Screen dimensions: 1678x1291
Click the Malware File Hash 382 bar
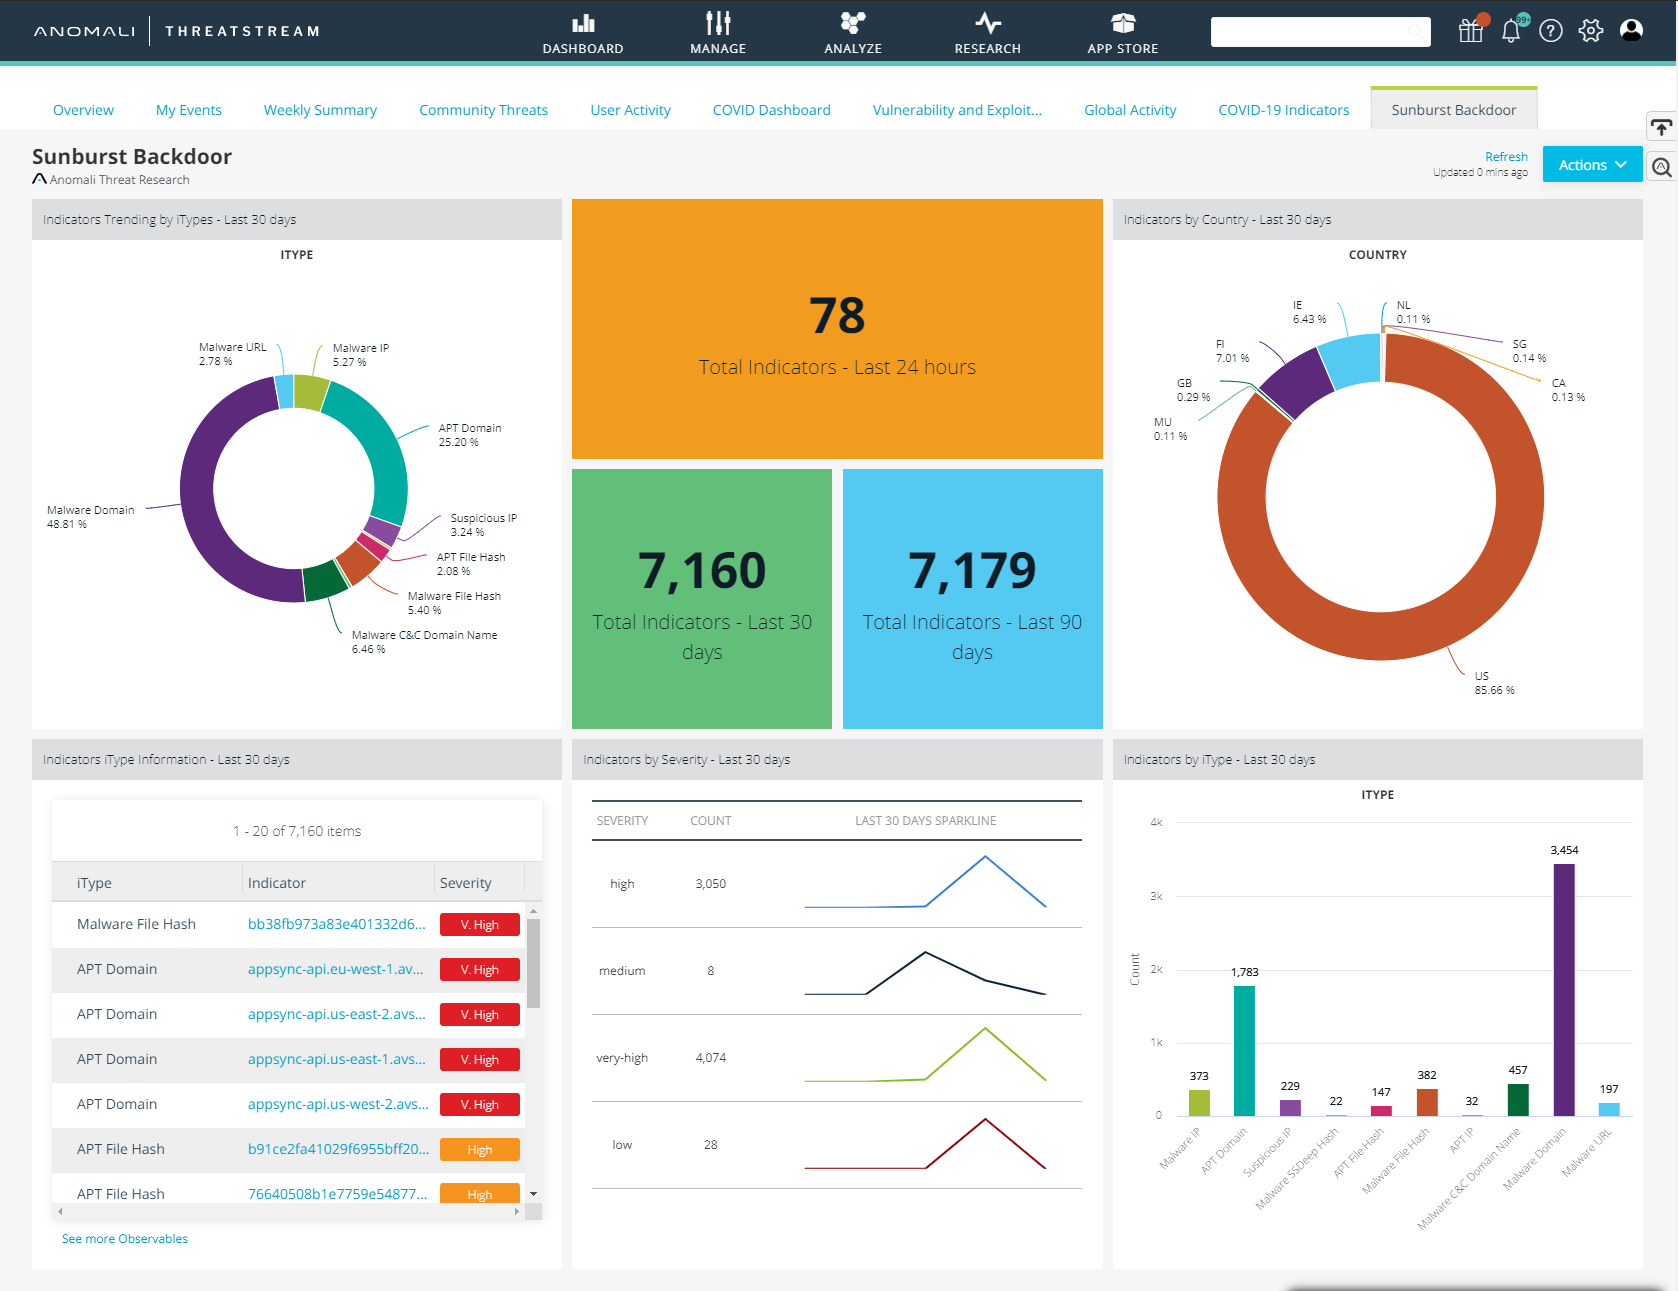[x=1427, y=1102]
